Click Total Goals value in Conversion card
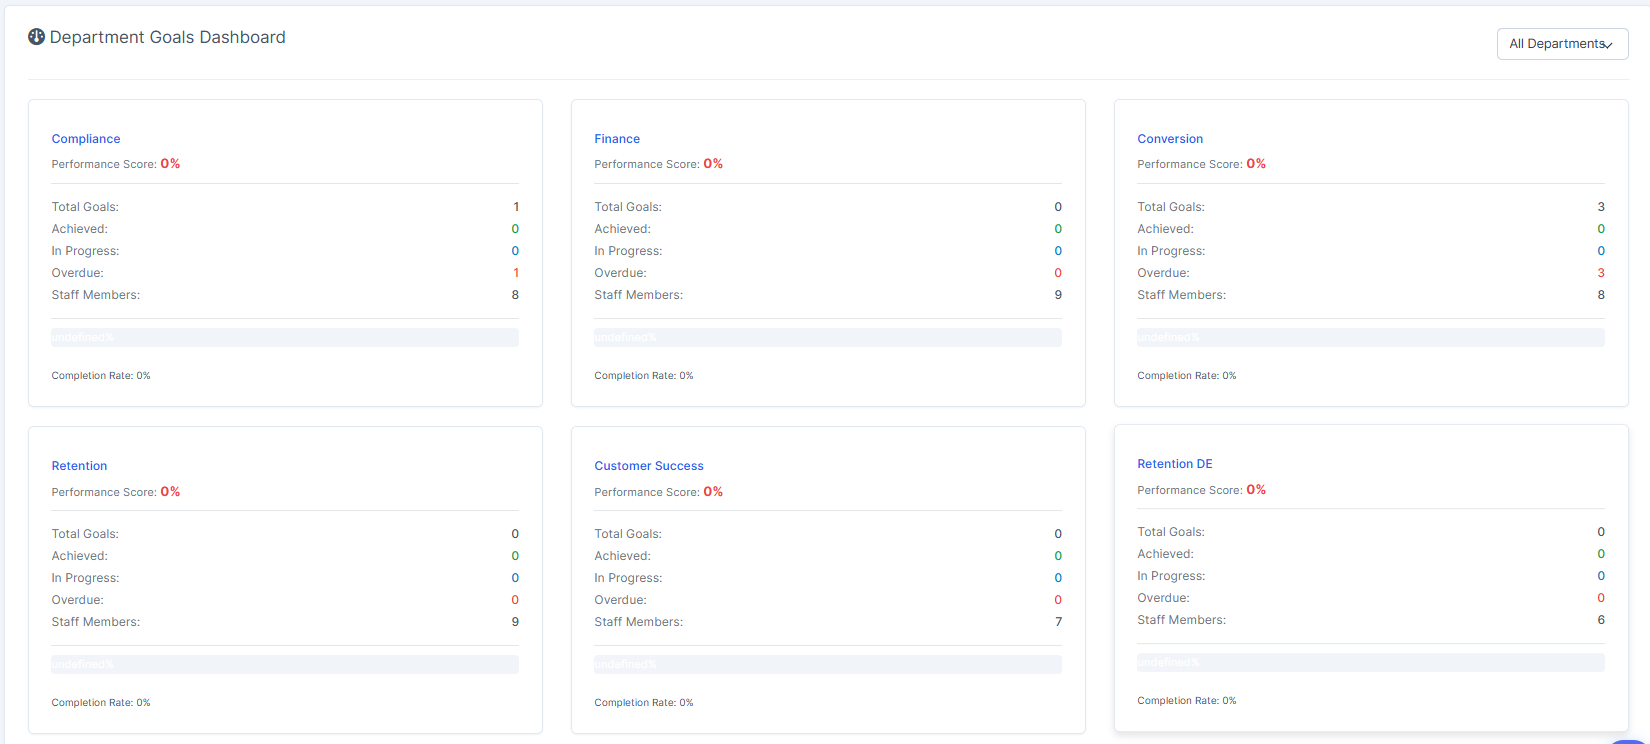This screenshot has height=744, width=1650. [1600, 207]
